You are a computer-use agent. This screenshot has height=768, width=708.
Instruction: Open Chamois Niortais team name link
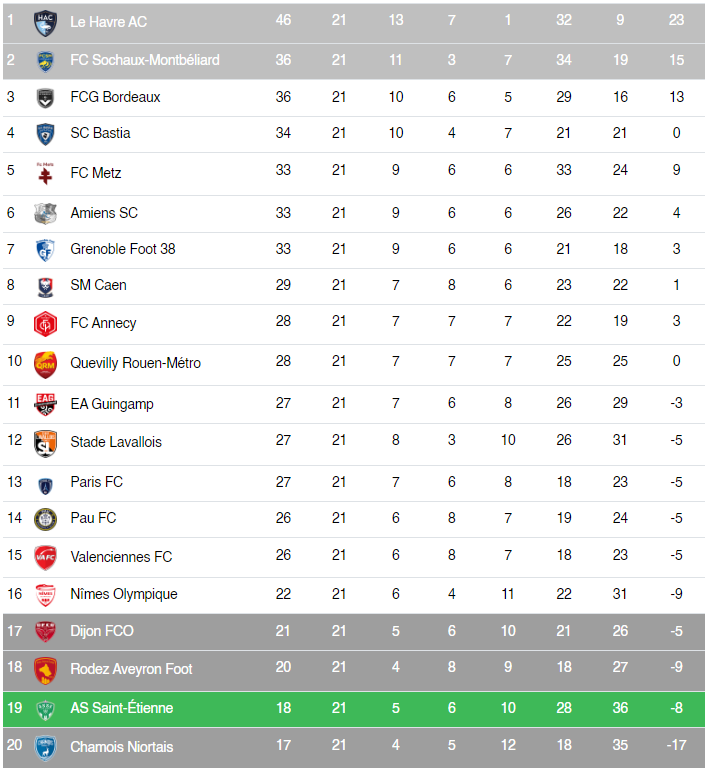tap(122, 747)
